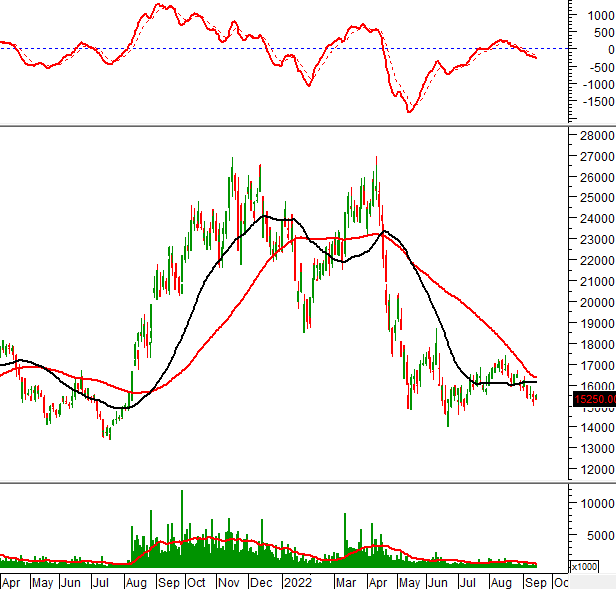Click the 24000 price axis label
Image resolution: width=616 pixels, height=589 pixels.
pyautogui.click(x=595, y=219)
